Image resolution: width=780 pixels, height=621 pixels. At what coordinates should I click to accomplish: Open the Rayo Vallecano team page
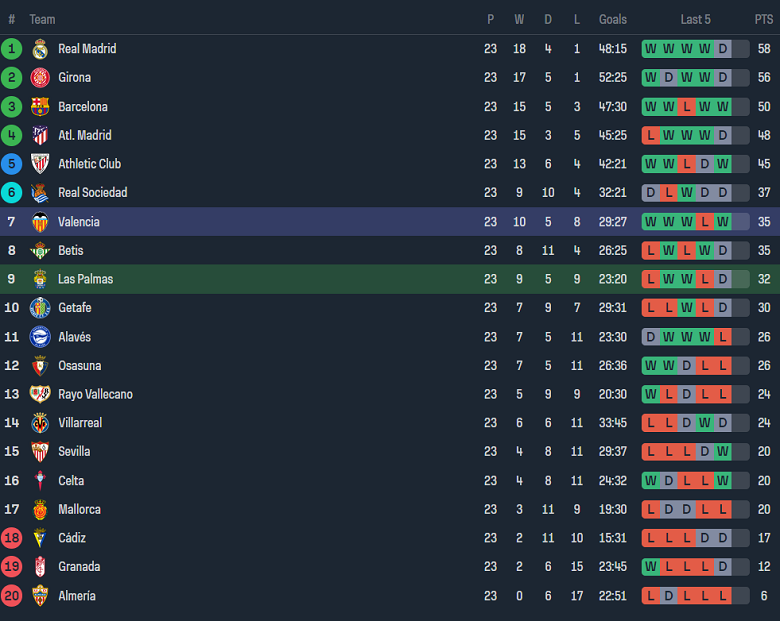[x=95, y=394]
